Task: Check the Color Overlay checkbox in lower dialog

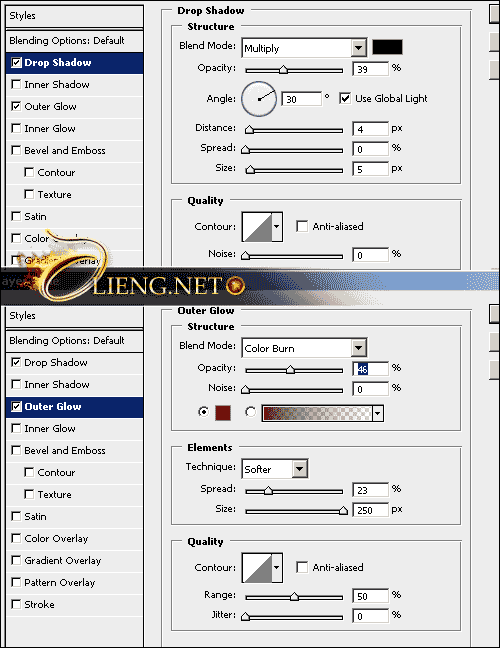Action: pyautogui.click(x=16, y=538)
